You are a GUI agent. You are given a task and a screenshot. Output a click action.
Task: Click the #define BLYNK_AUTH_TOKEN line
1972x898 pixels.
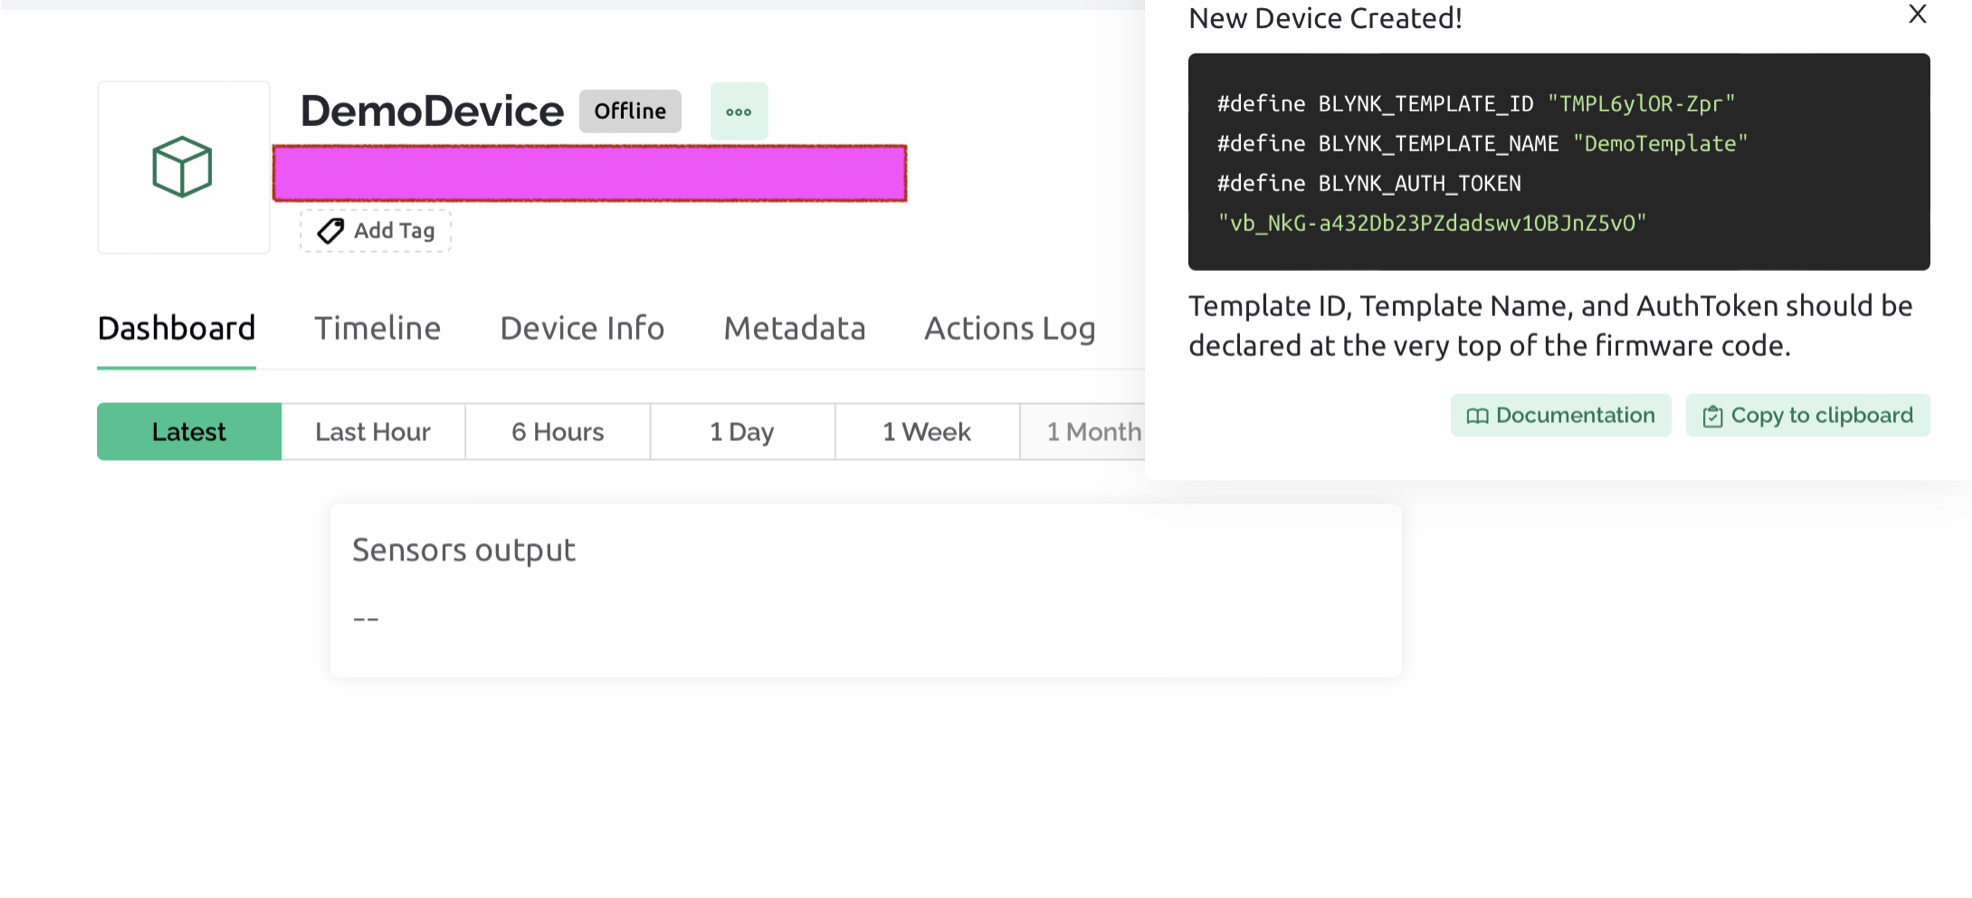1369,183
